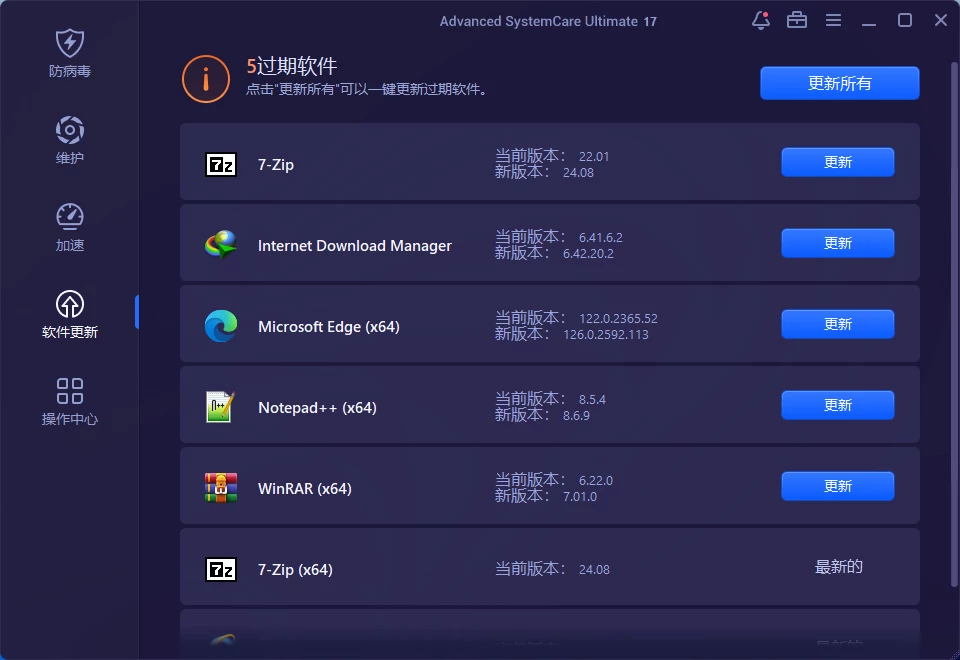This screenshot has width=960, height=660.
Task: Go to the 加速 speed-up section
Action: 70,227
